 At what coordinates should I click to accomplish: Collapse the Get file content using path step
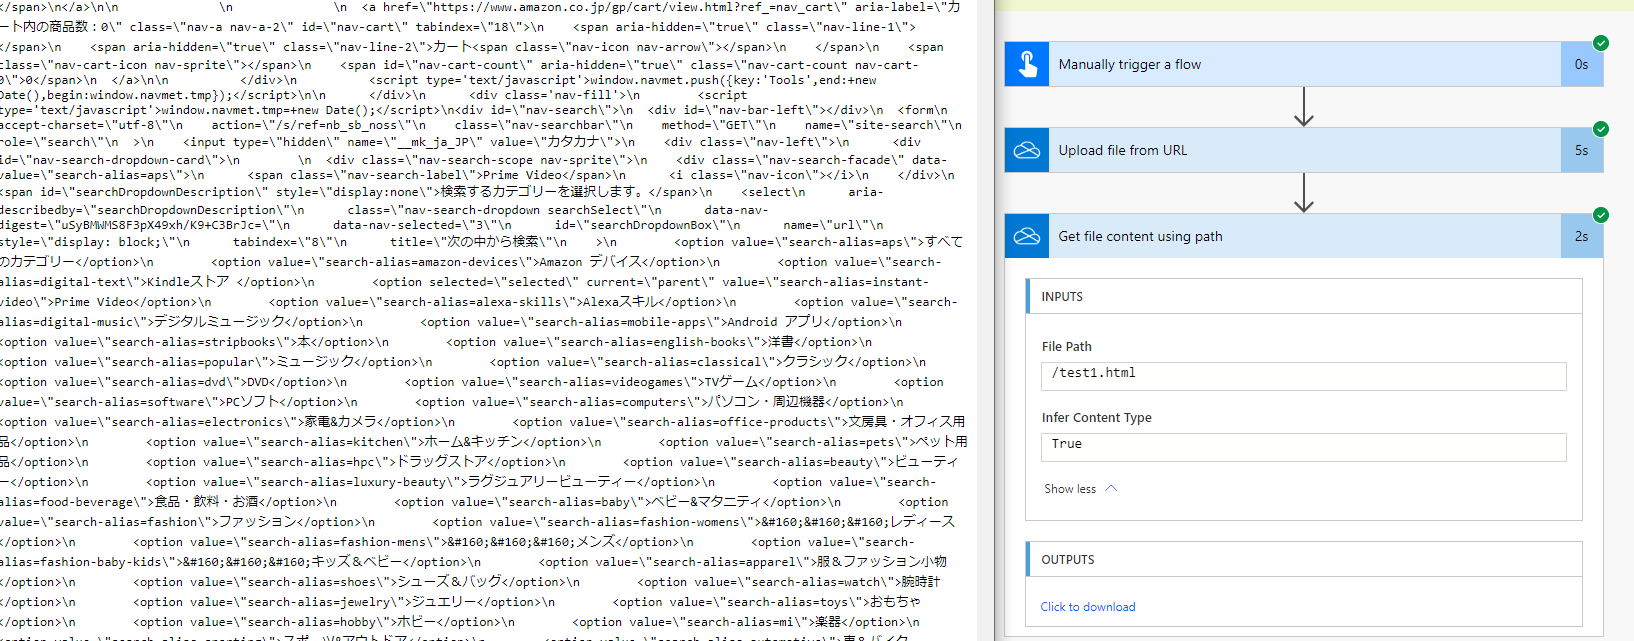click(x=1304, y=236)
